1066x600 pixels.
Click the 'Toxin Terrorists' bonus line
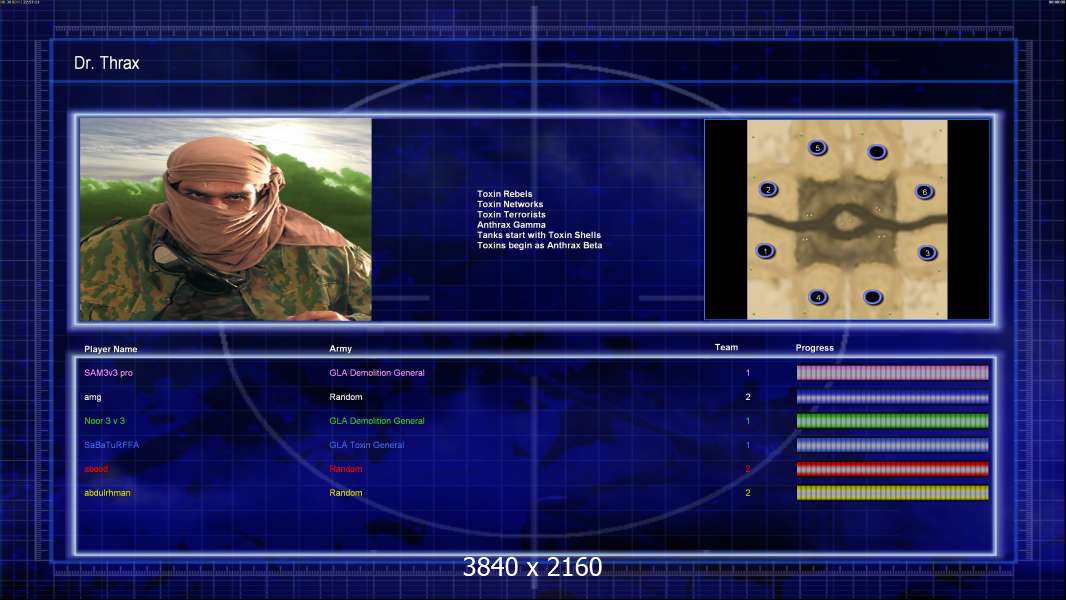511,214
